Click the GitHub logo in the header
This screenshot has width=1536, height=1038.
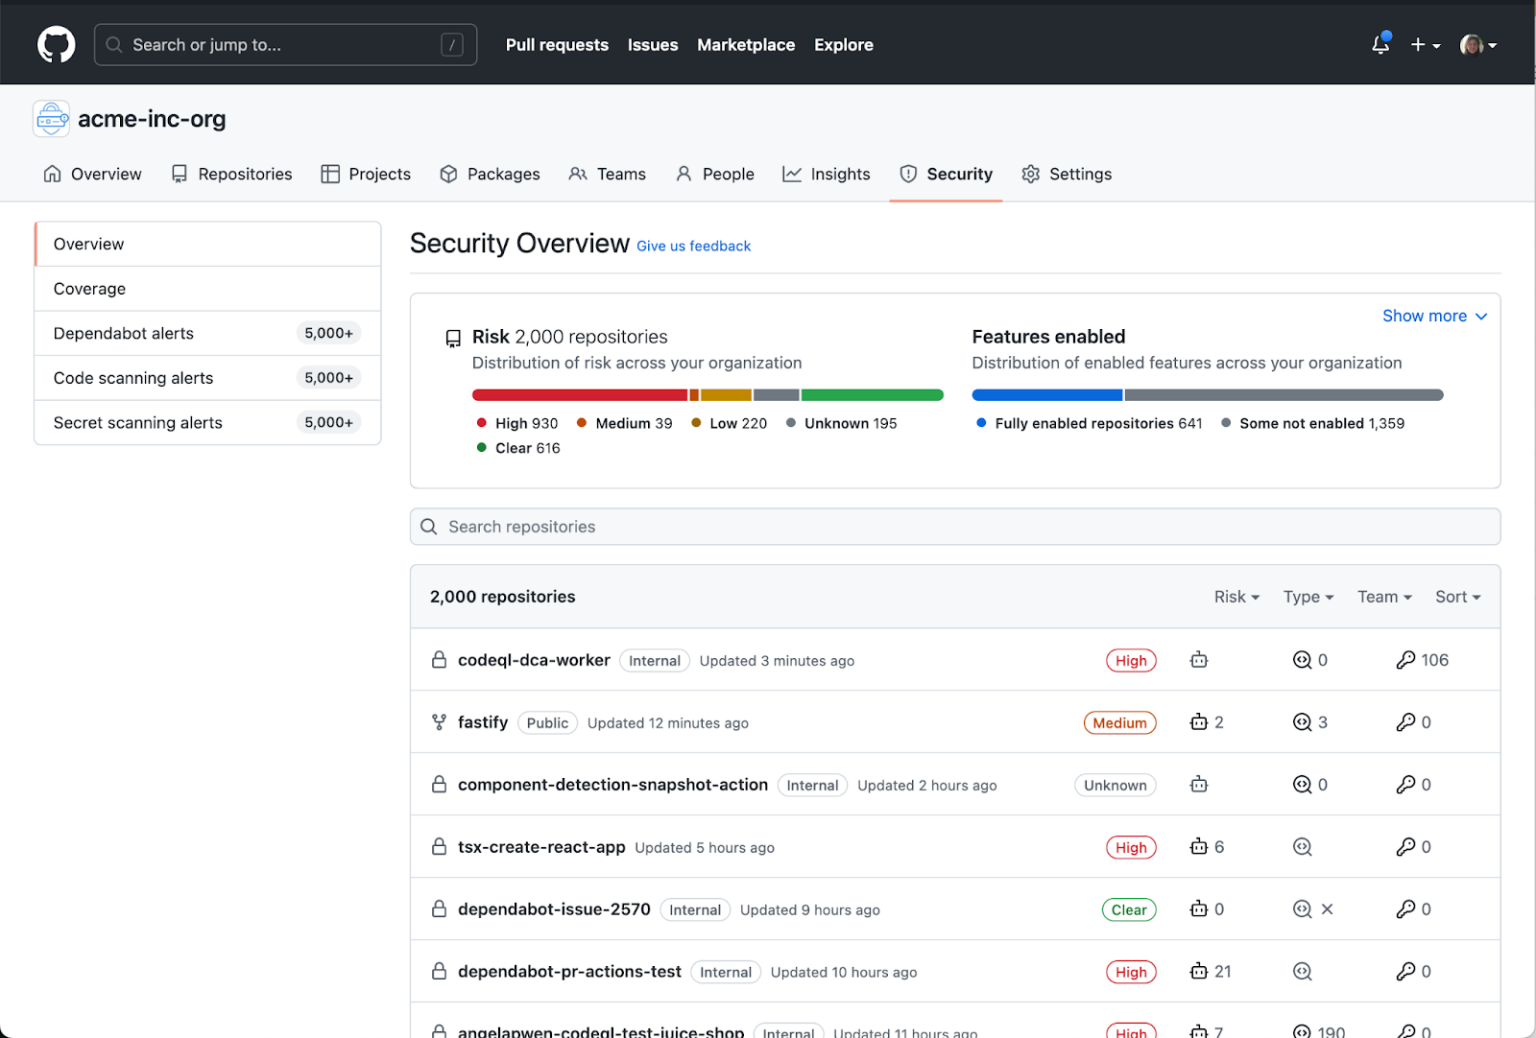56,44
